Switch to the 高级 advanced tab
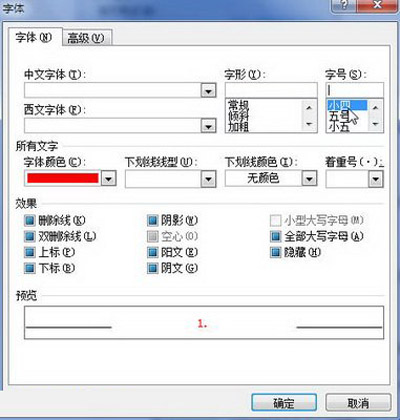The height and width of the screenshot is (420, 400). click(86, 38)
